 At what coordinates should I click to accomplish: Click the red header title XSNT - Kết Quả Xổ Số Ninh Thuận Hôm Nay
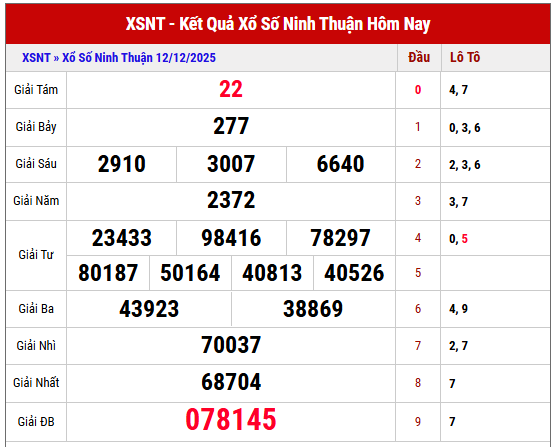[278, 24]
